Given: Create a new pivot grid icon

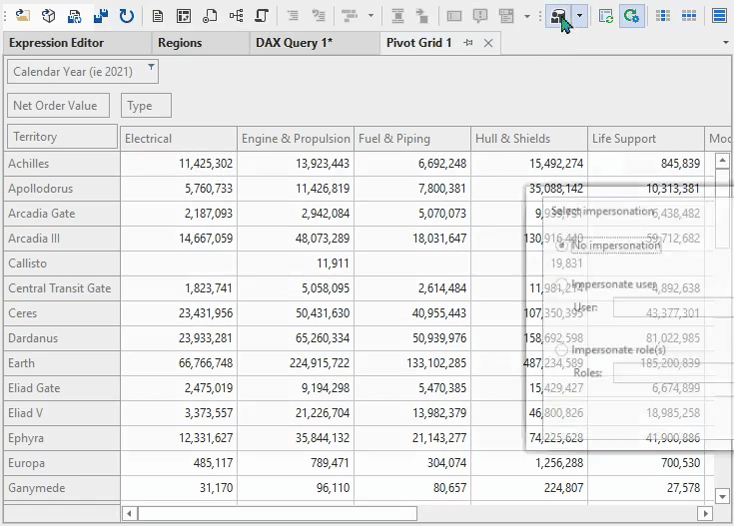Looking at the screenshot, I should click(184, 16).
